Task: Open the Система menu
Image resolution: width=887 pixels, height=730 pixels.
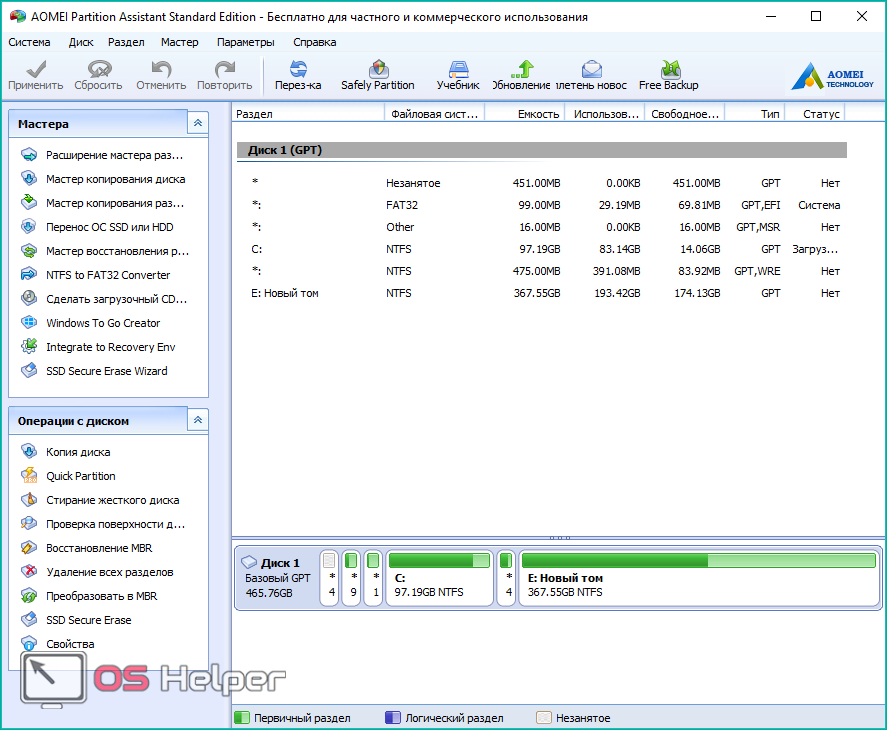Action: 29,42
